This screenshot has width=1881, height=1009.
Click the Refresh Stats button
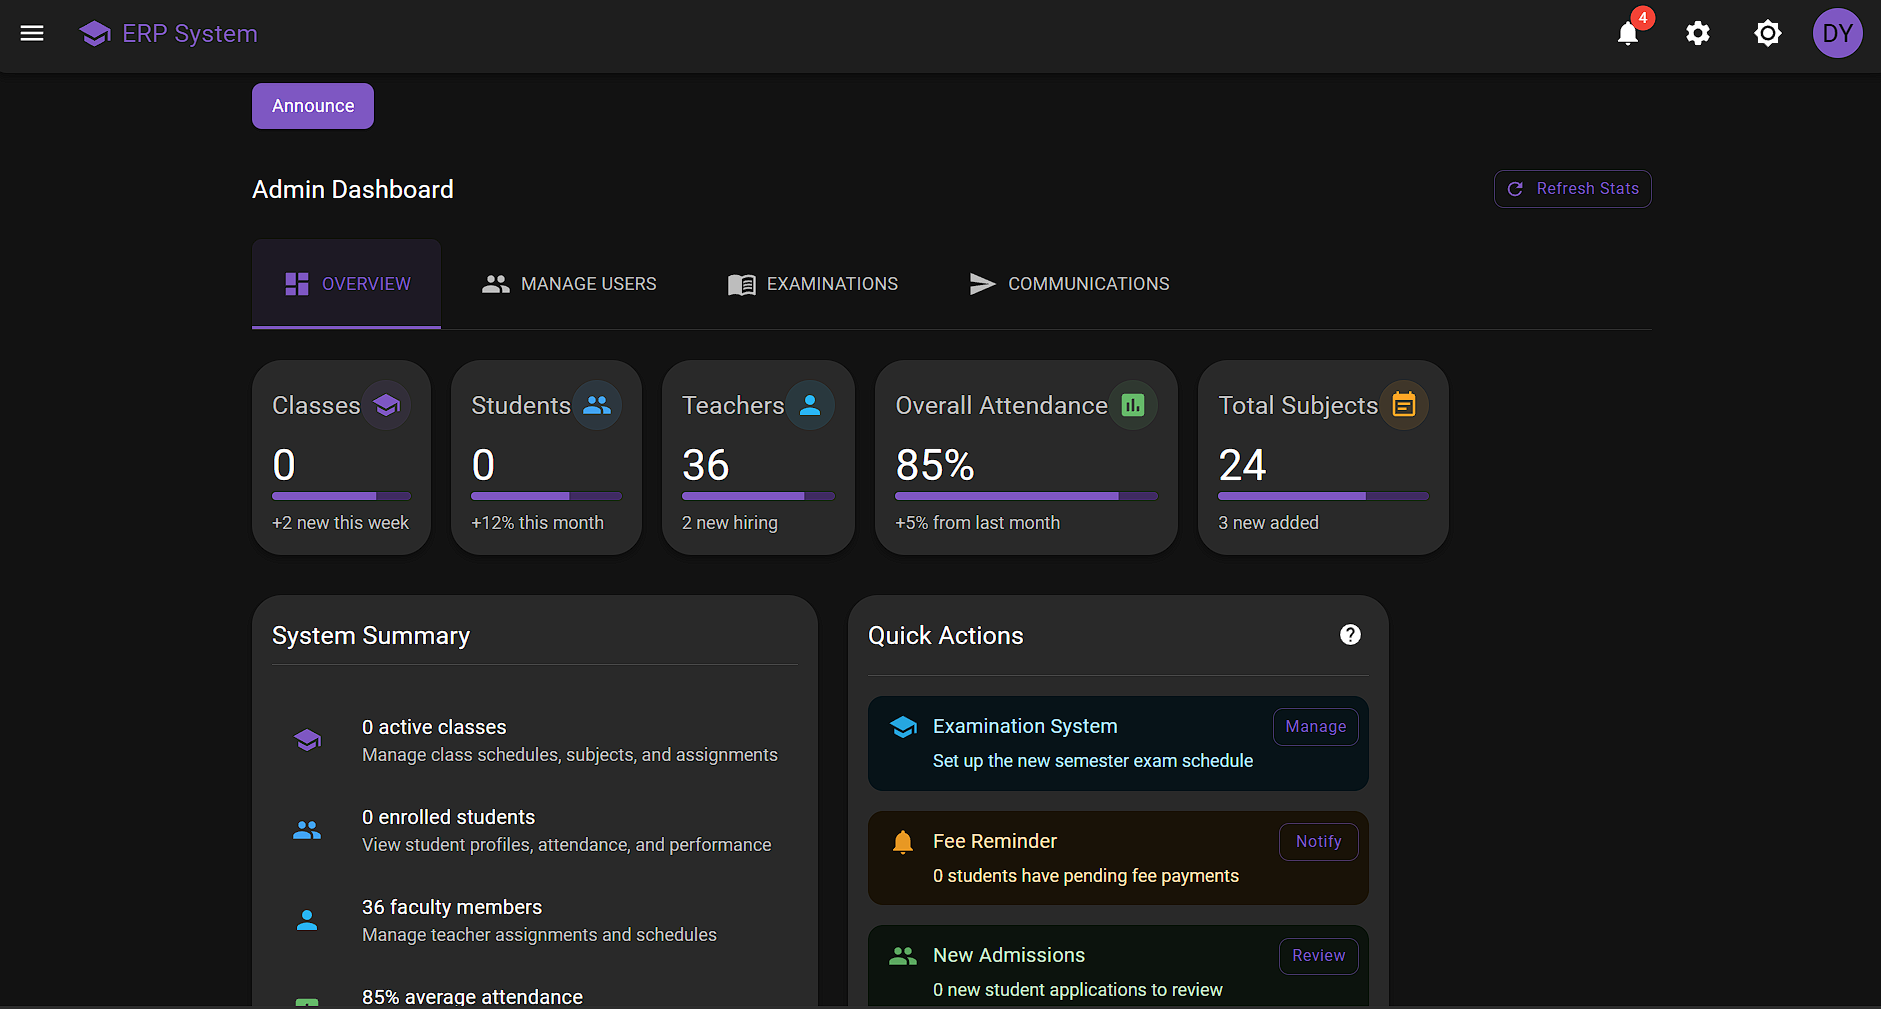[1573, 189]
